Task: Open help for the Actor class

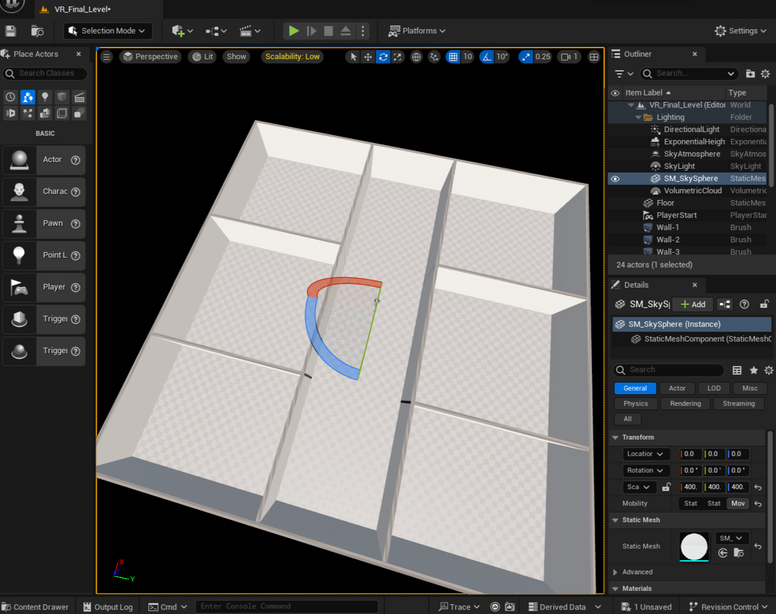Action: (76, 160)
